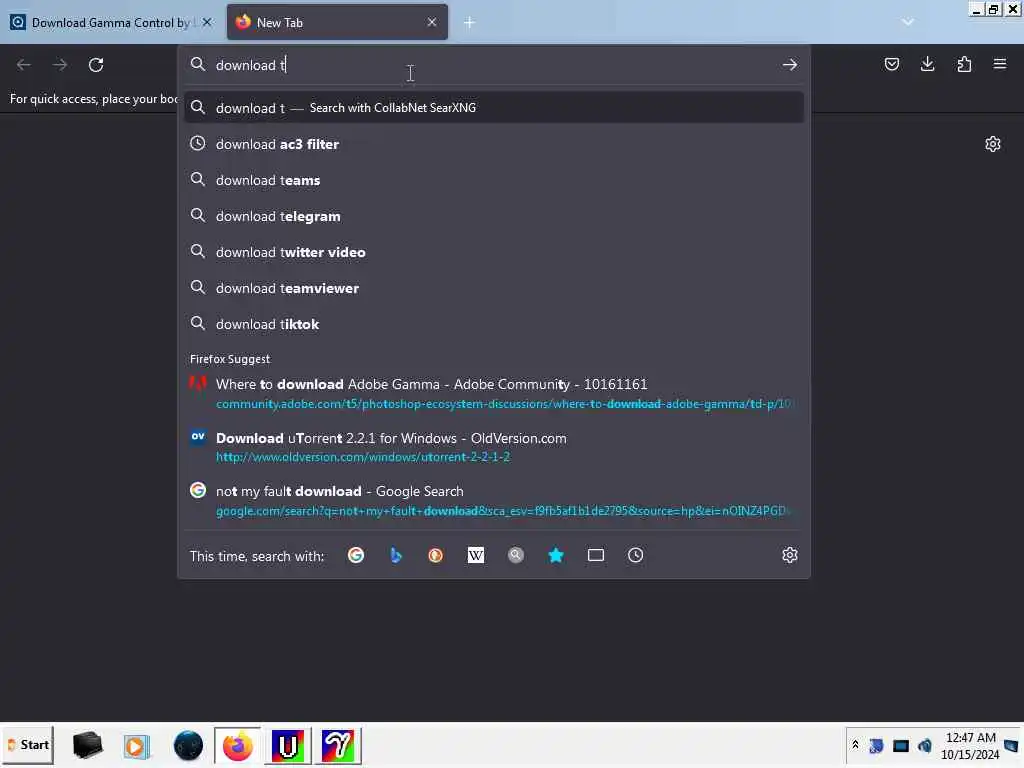Choose suggestion download teamviewer
The height and width of the screenshot is (768, 1024).
click(x=494, y=288)
